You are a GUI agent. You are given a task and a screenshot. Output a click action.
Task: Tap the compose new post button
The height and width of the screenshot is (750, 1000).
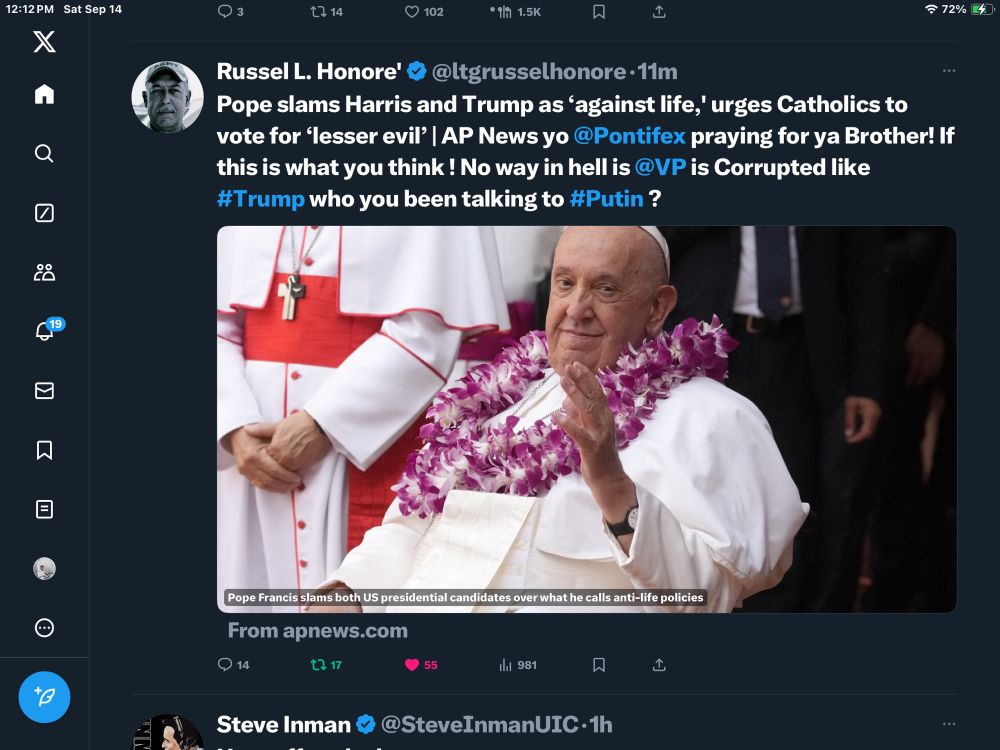click(x=44, y=697)
